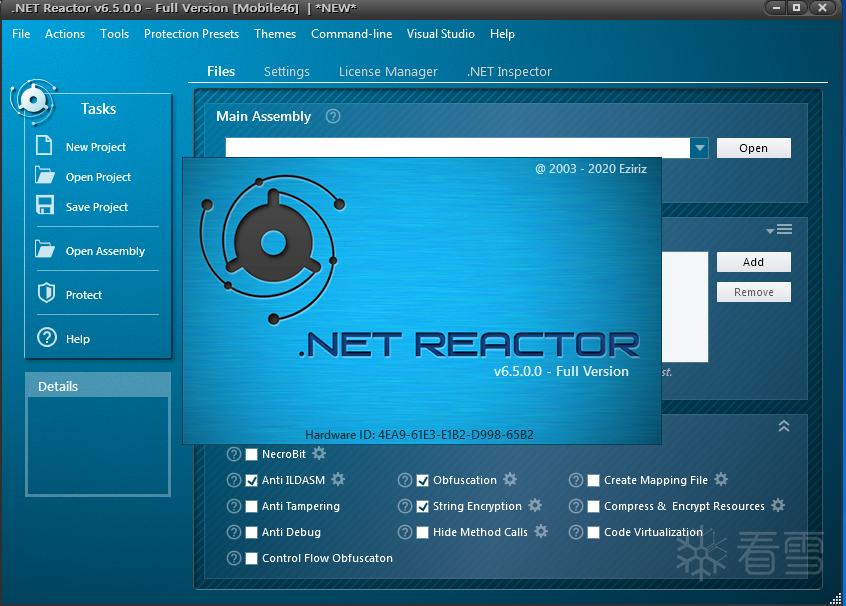The width and height of the screenshot is (846, 606).
Task: Open the additional files list options menu
Action: pyautogui.click(x=779, y=230)
